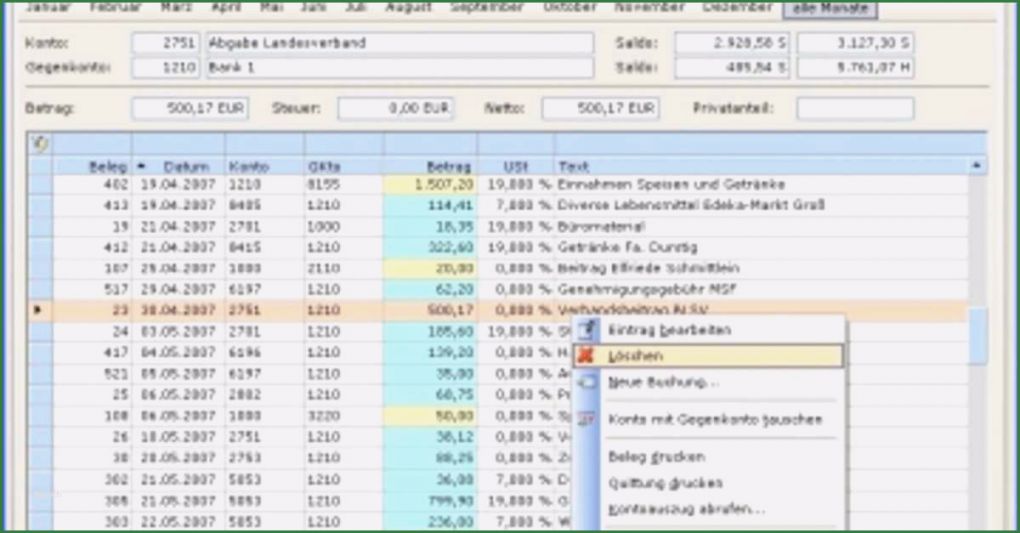1020x533 pixels.
Task: Choose Beleg drucken from the context menu
Action: pyautogui.click(x=655, y=457)
